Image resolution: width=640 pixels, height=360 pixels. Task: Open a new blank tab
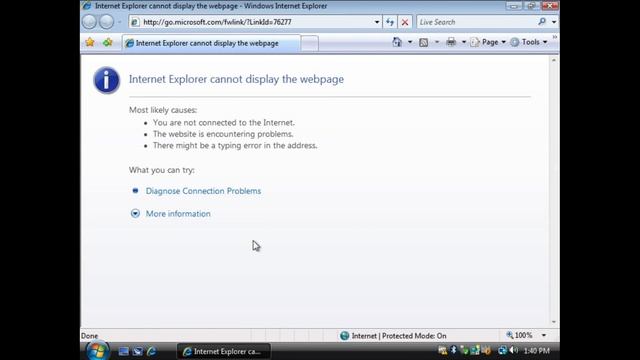coord(310,44)
